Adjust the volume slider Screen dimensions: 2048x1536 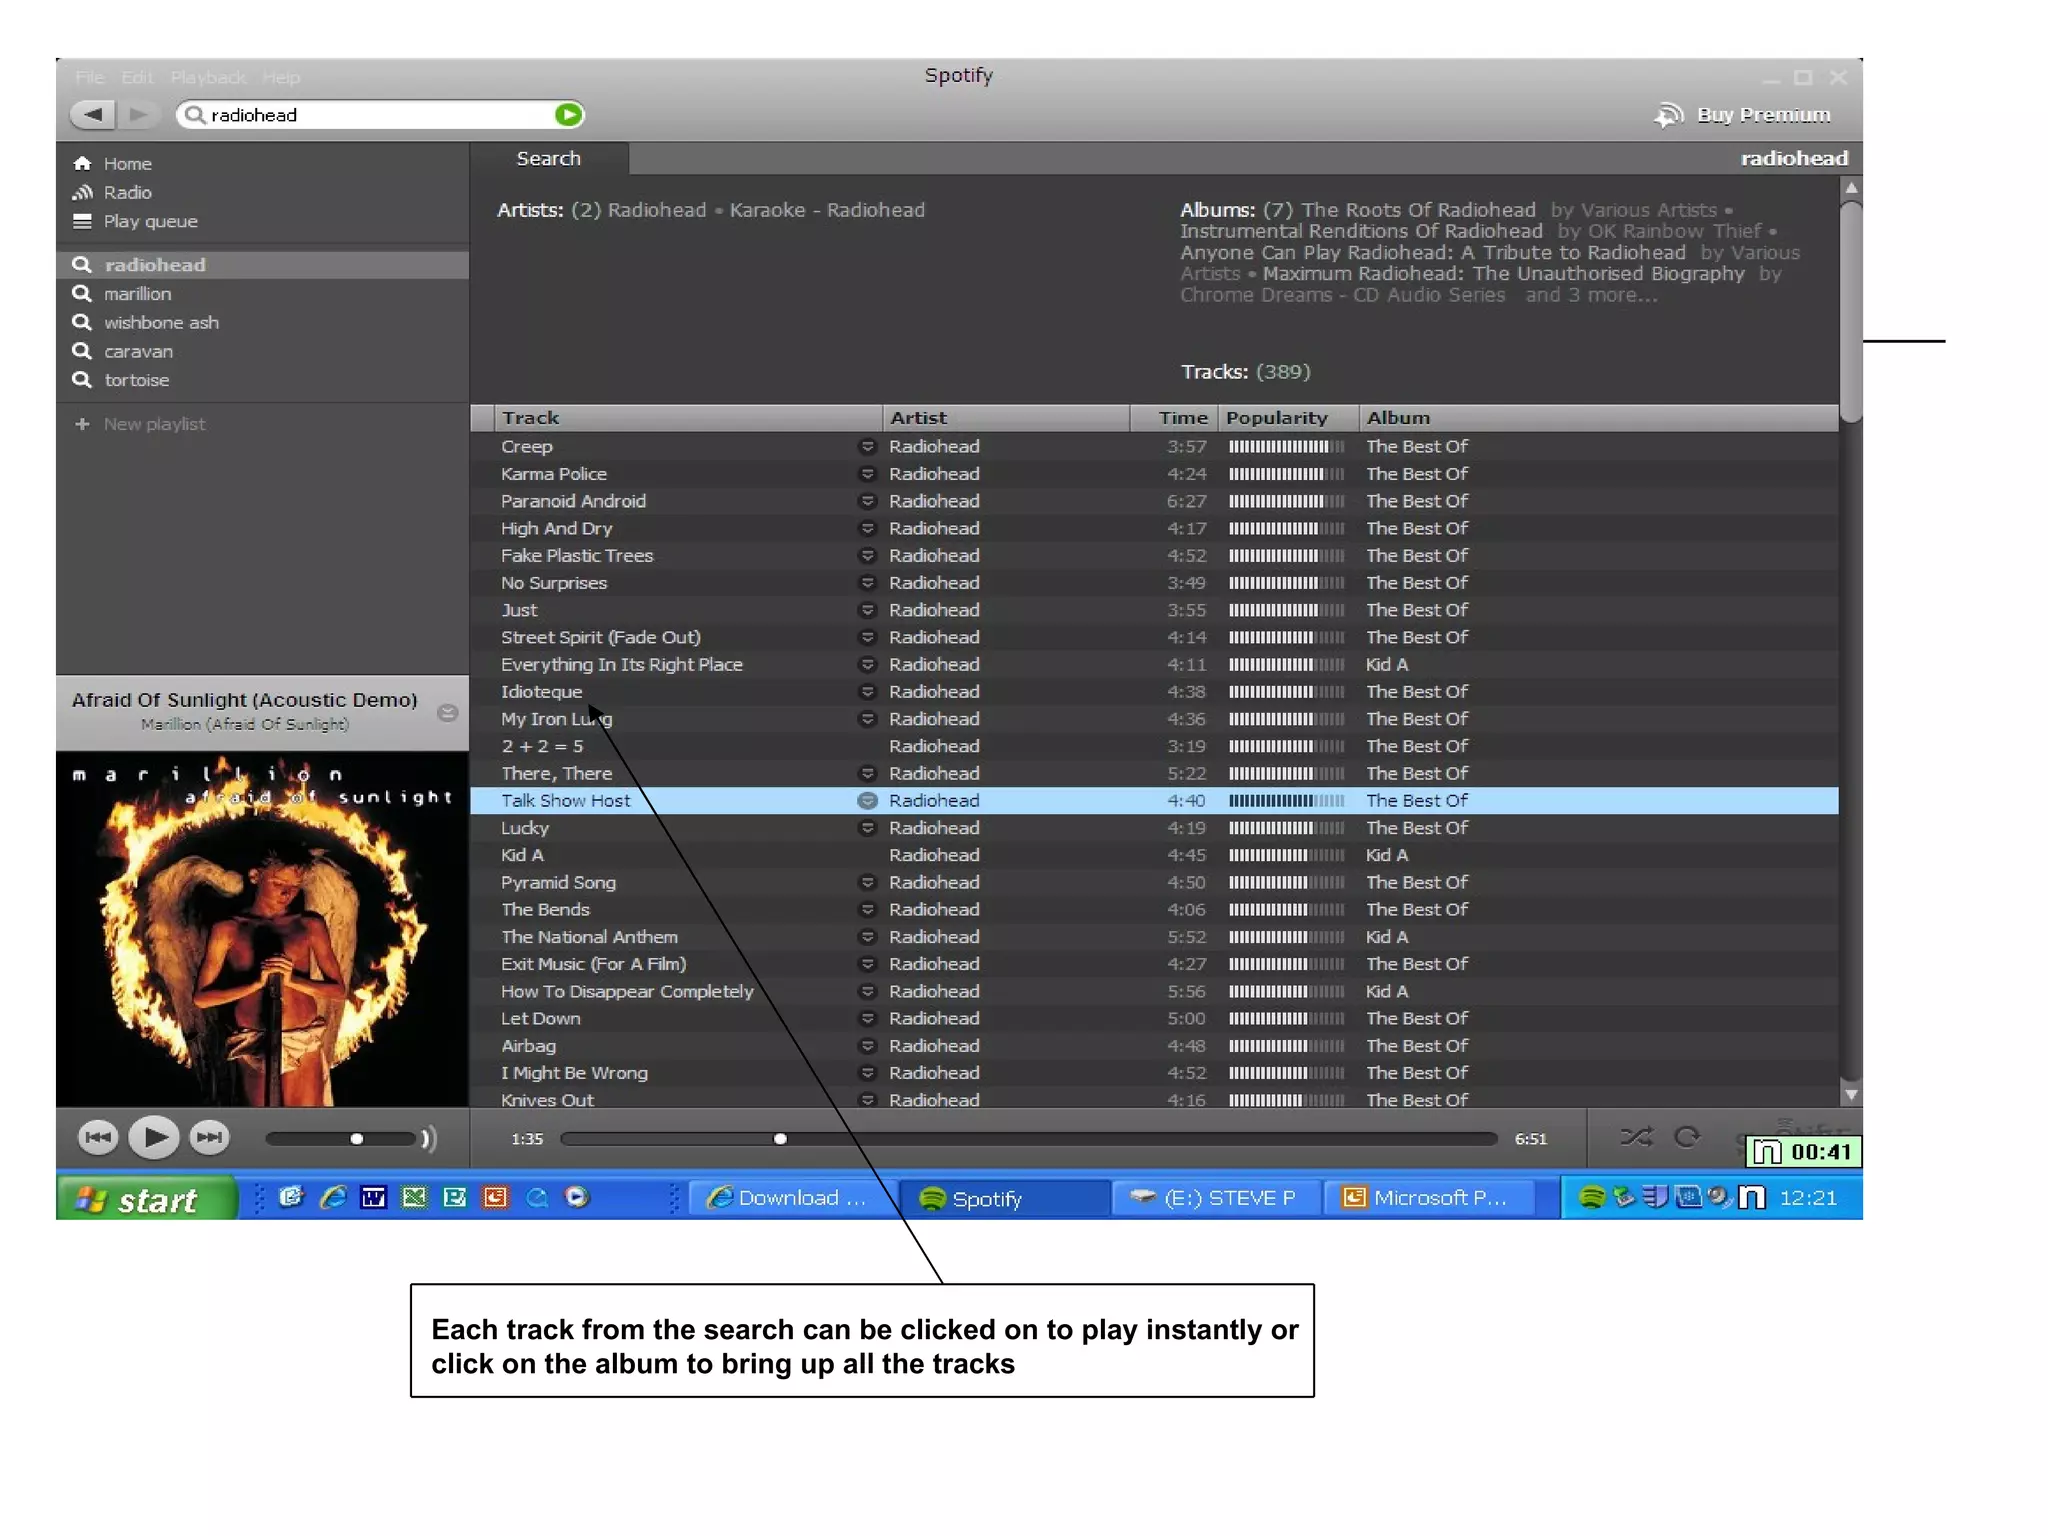pos(340,1138)
